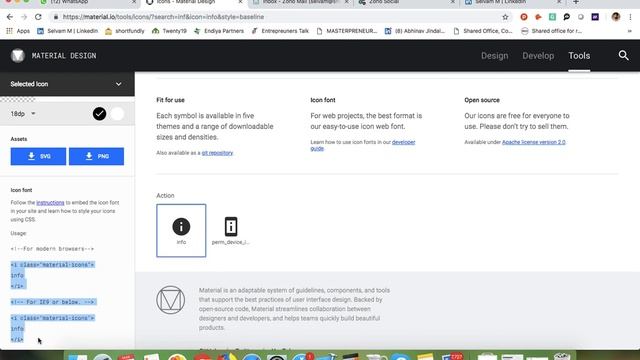Click the "For IE9 or below" code comment

tap(53, 302)
